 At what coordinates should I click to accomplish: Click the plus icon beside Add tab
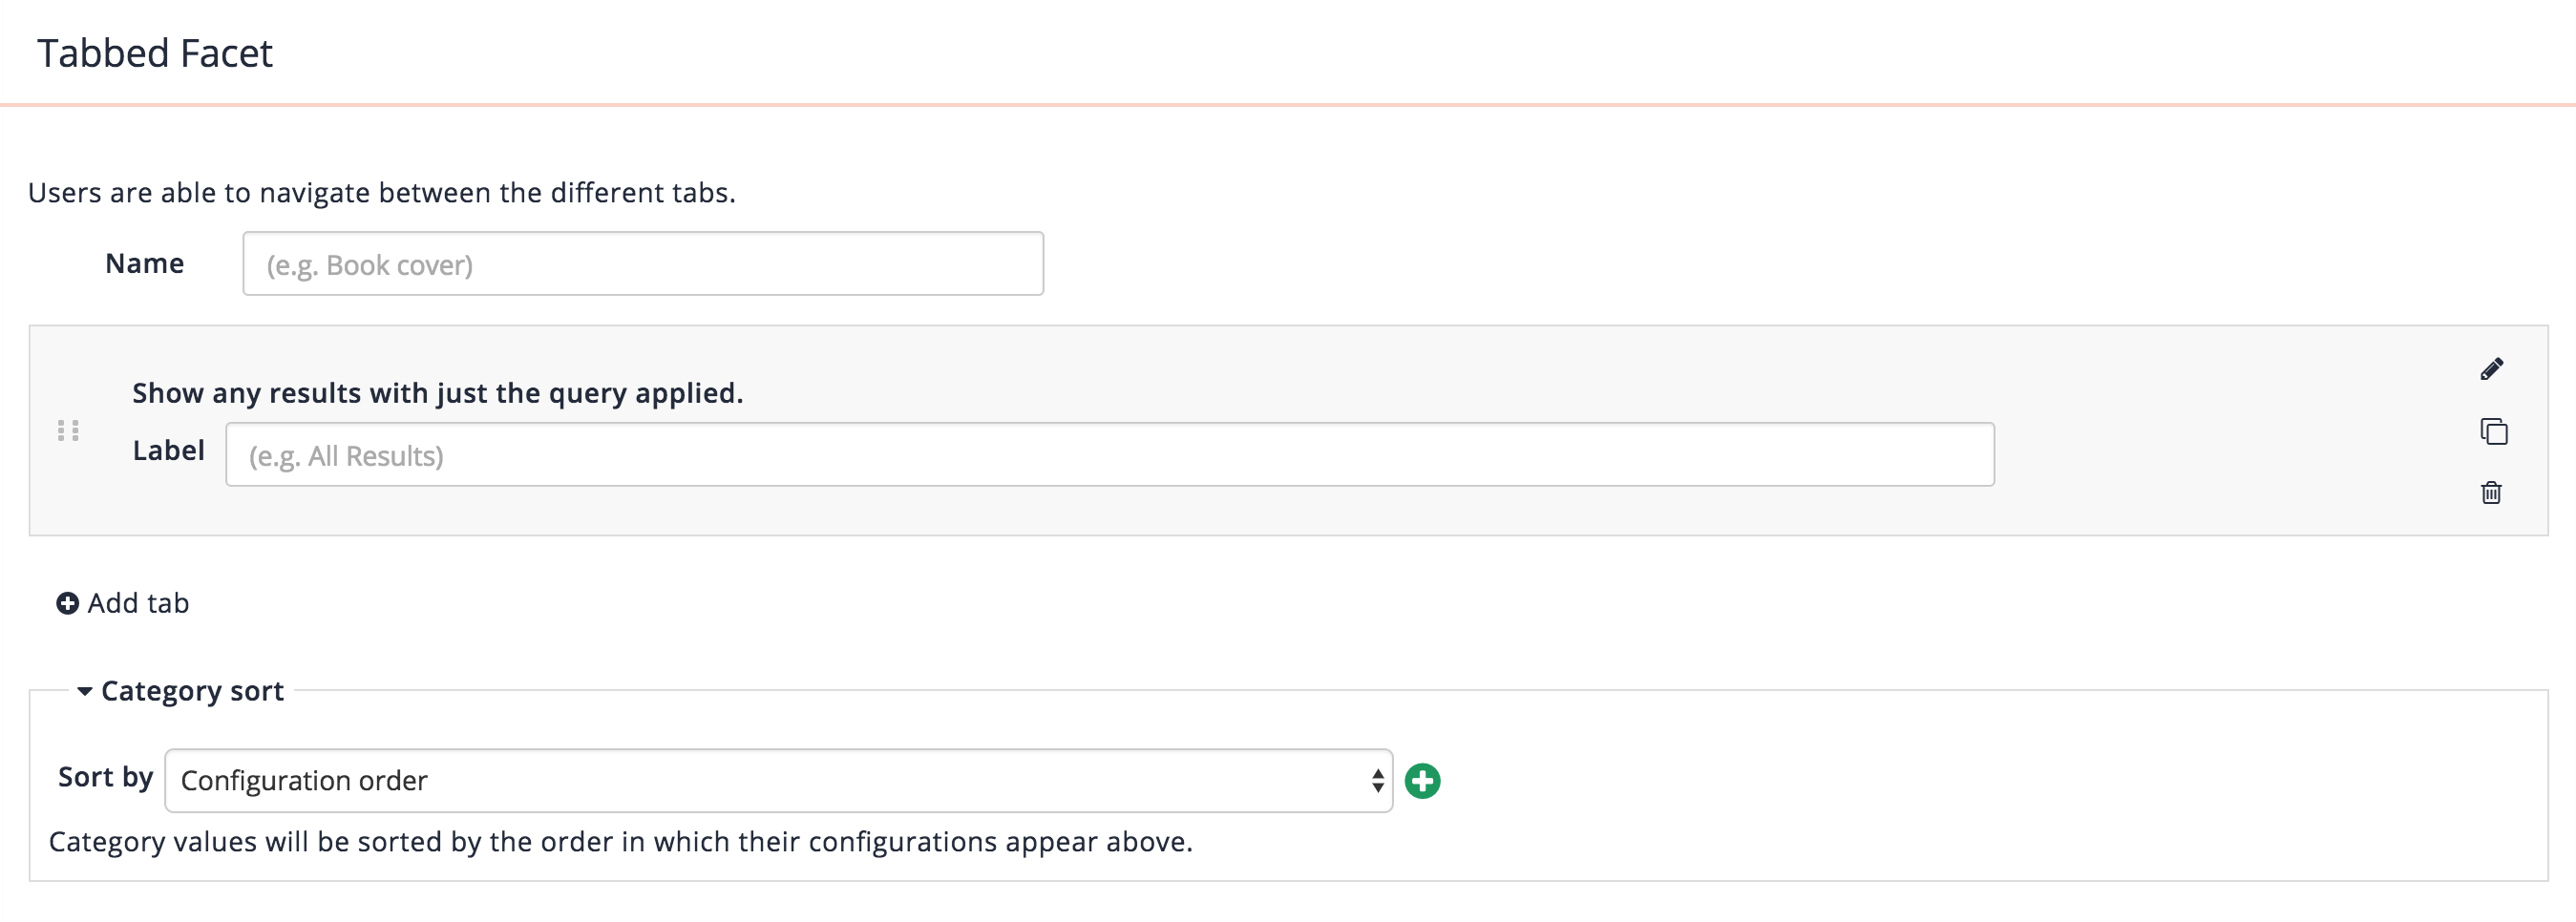pyautogui.click(x=66, y=604)
